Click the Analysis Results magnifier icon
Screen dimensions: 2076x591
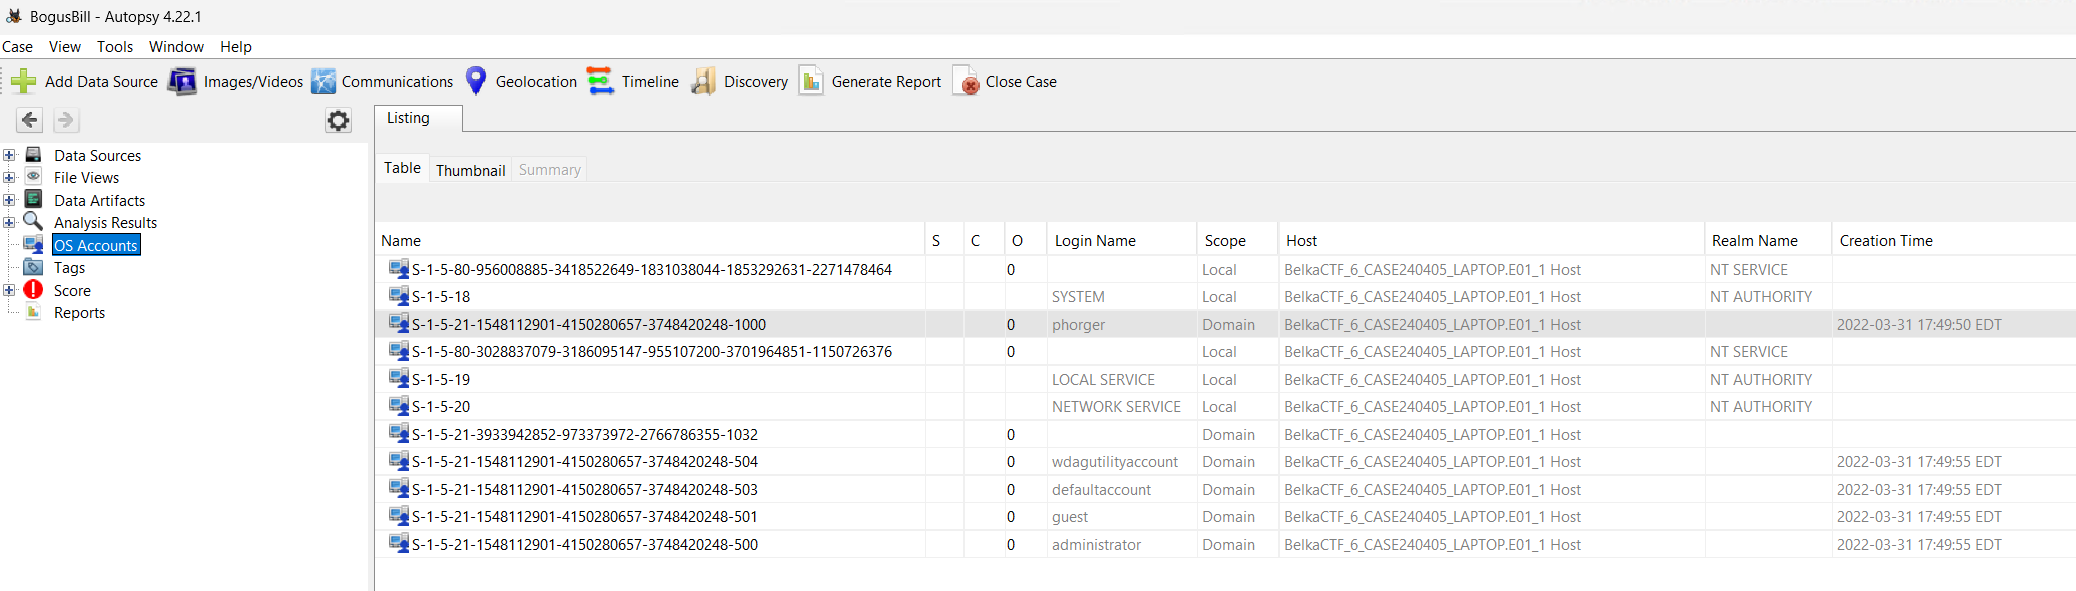click(34, 222)
